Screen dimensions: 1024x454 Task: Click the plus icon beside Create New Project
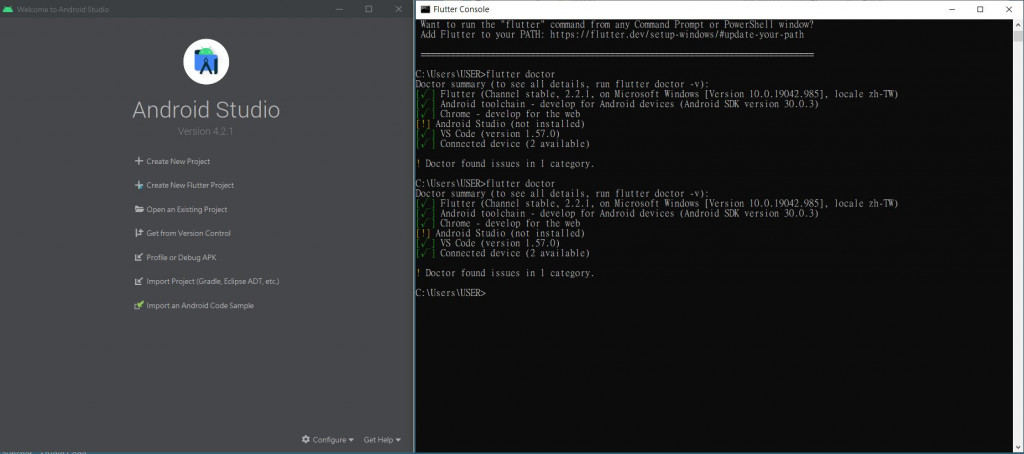click(138, 161)
